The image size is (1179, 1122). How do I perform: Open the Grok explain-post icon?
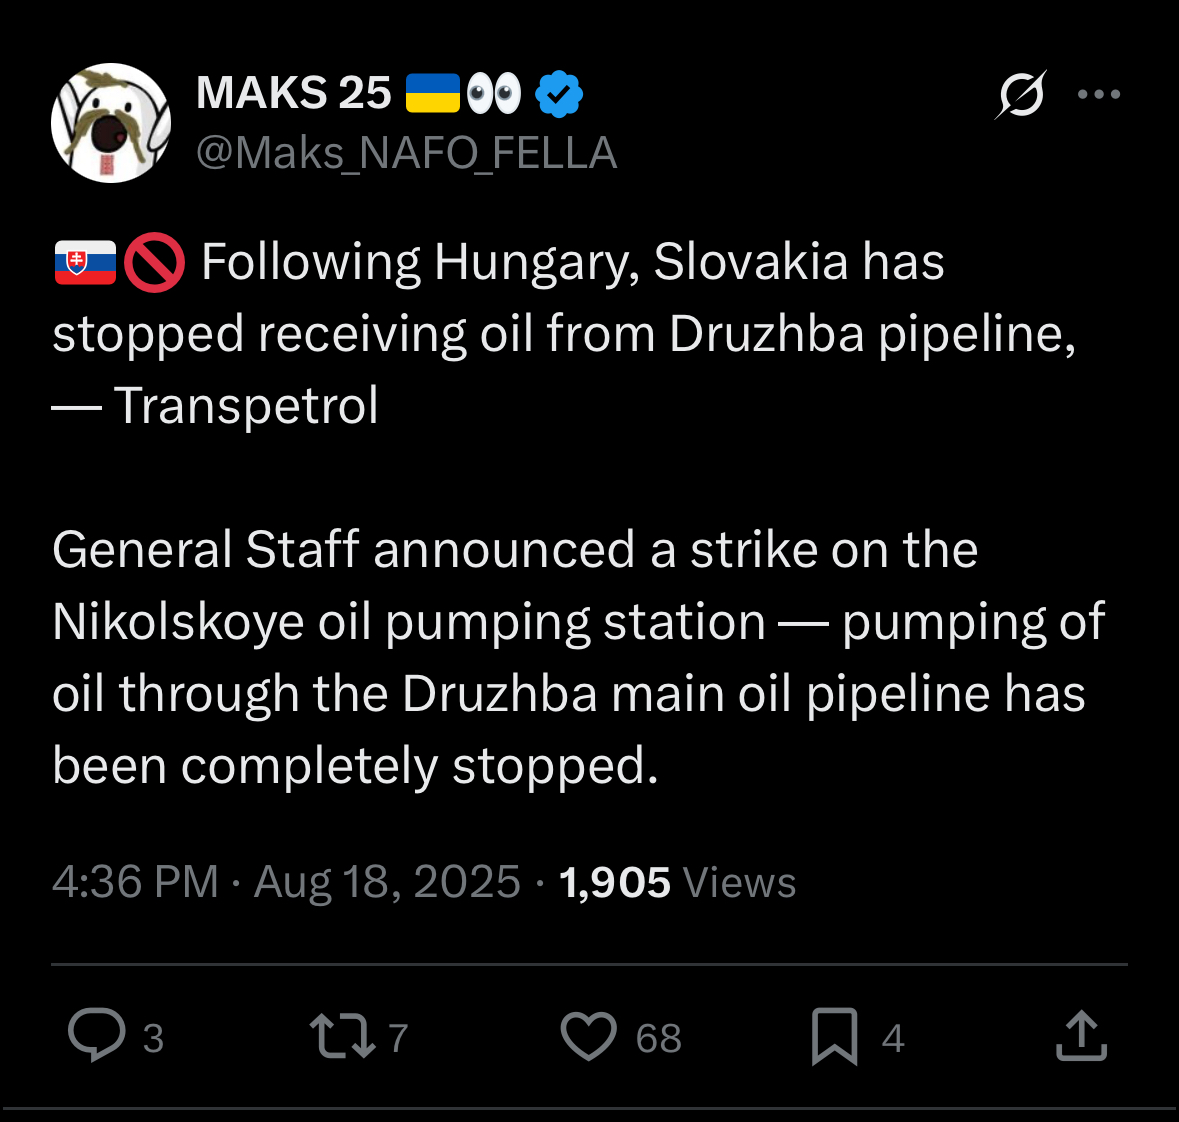1021,95
